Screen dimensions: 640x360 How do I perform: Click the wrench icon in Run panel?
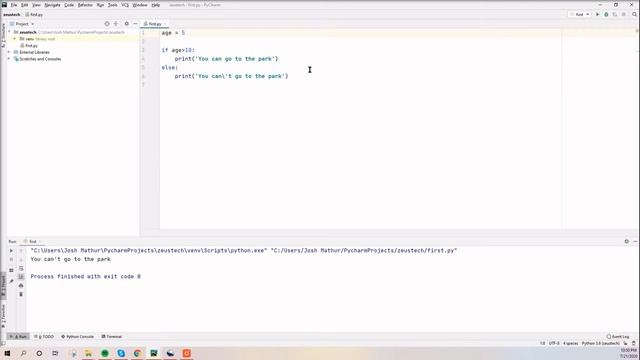(11, 281)
